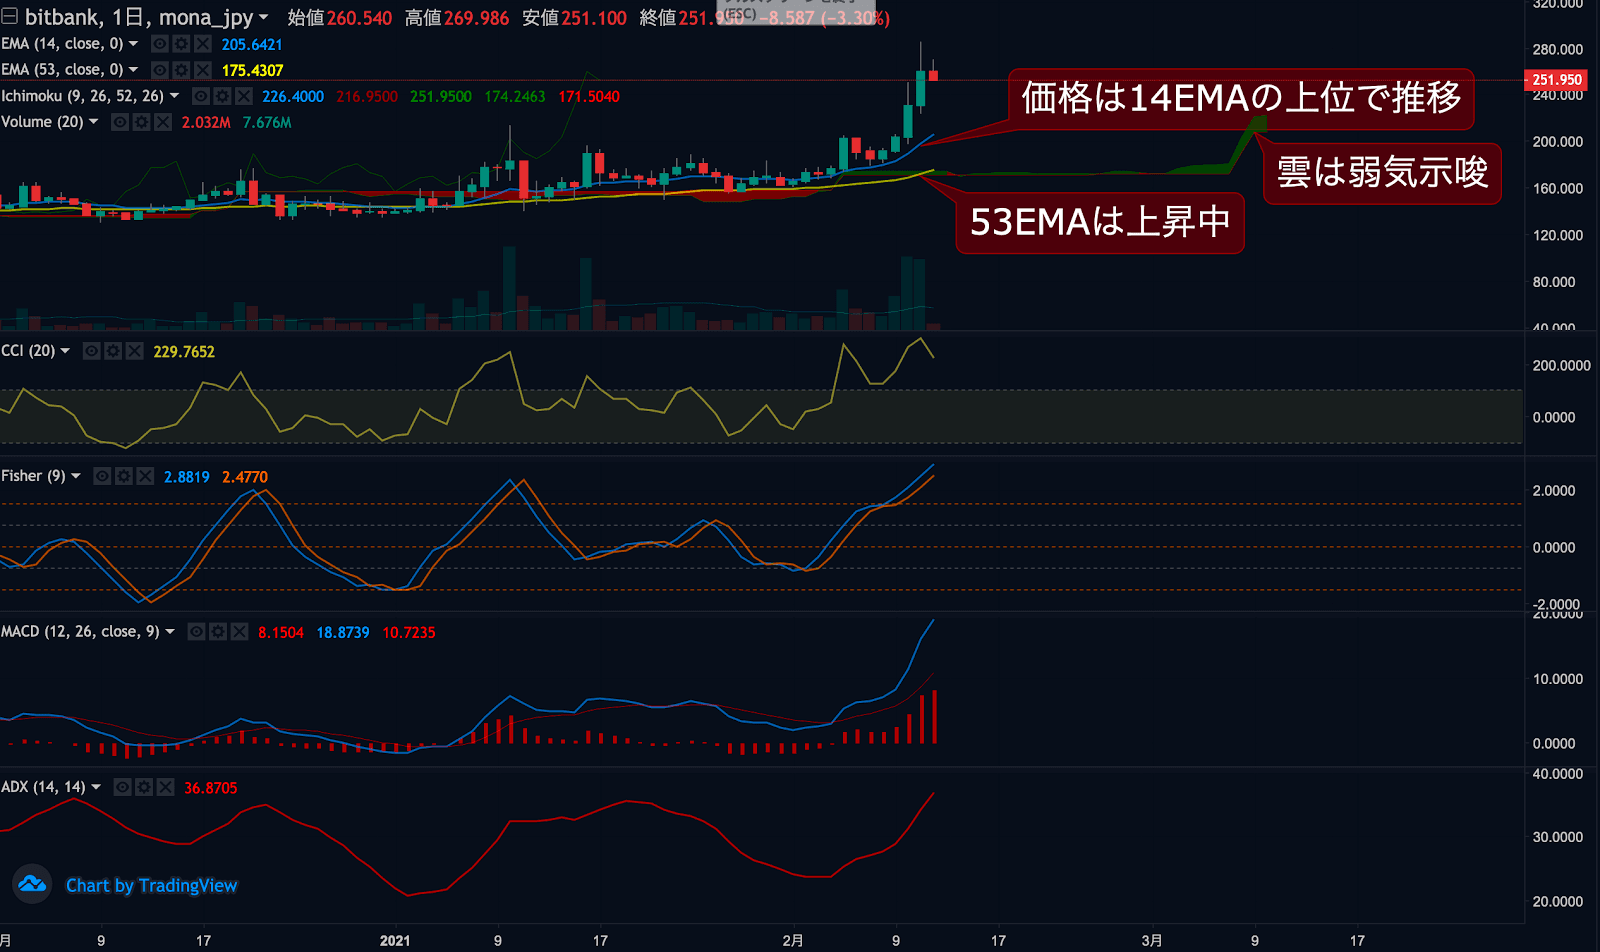Click the '雲は弱気示唆' annotation callout

1382,173
